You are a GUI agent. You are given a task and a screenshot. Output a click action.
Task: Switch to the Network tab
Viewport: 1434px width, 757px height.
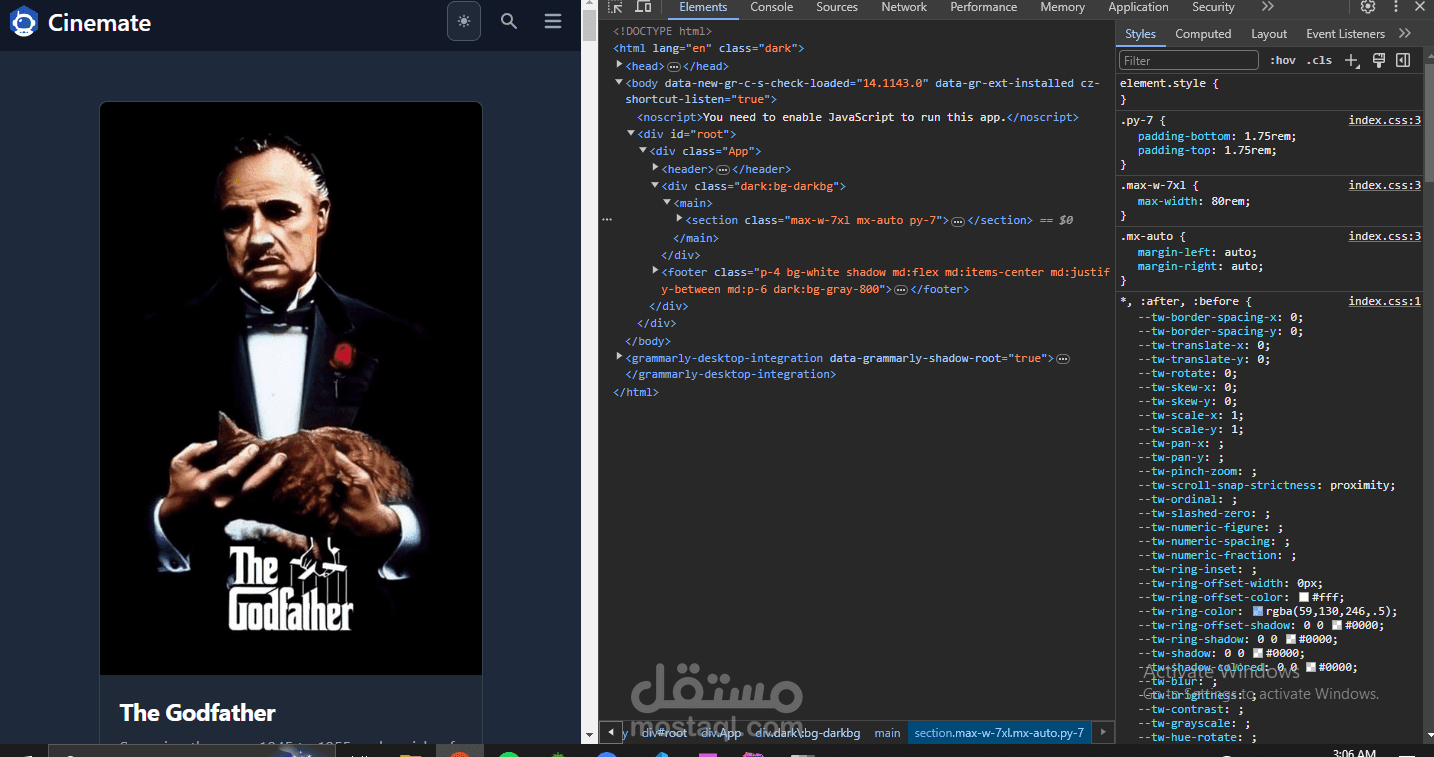pyautogui.click(x=904, y=7)
